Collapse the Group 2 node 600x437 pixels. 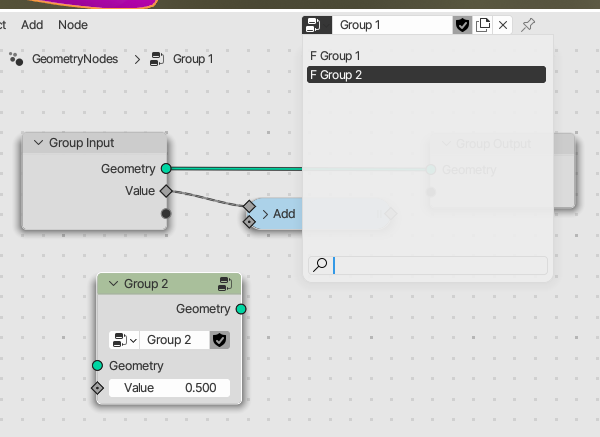(x=113, y=284)
